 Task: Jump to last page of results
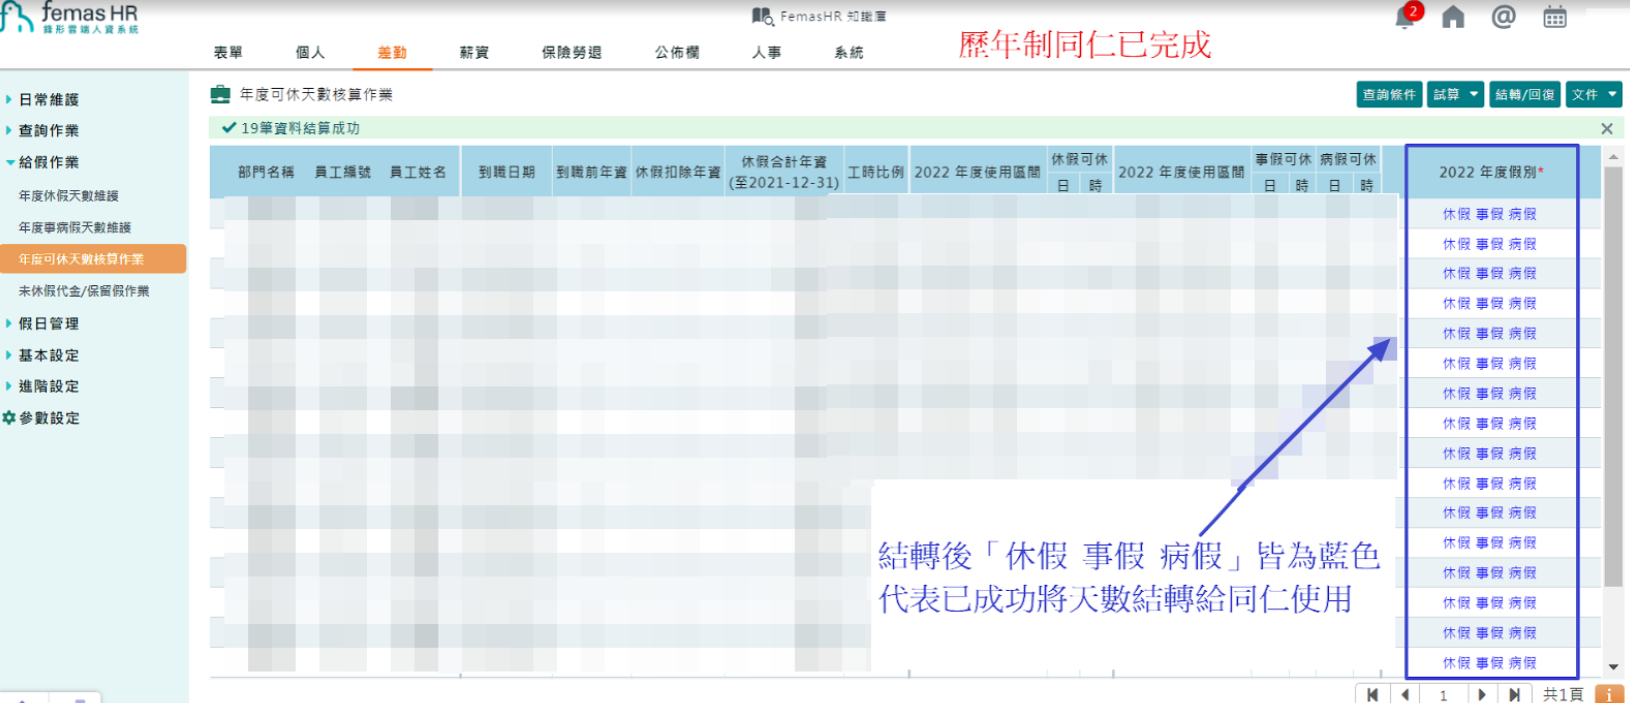tap(1515, 694)
